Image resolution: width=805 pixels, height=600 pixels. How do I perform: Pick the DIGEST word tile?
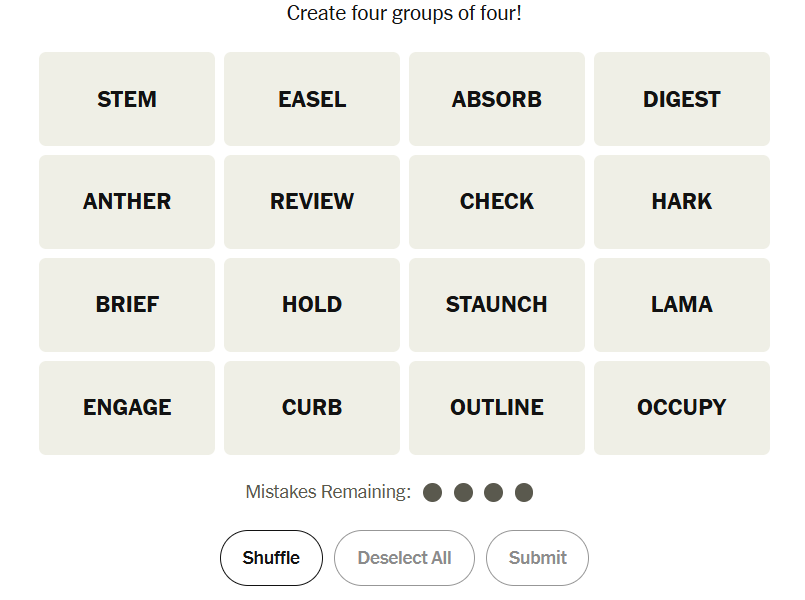(x=682, y=99)
